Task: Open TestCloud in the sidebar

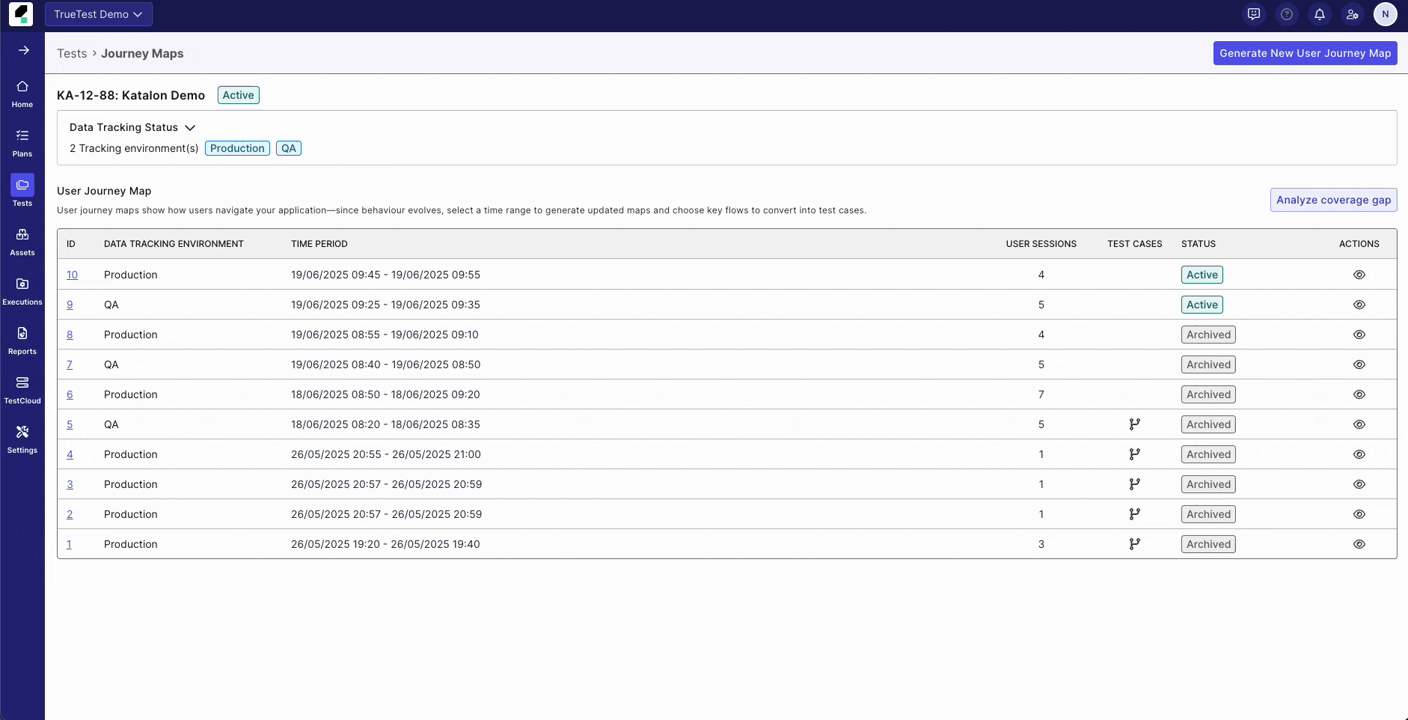Action: point(22,389)
